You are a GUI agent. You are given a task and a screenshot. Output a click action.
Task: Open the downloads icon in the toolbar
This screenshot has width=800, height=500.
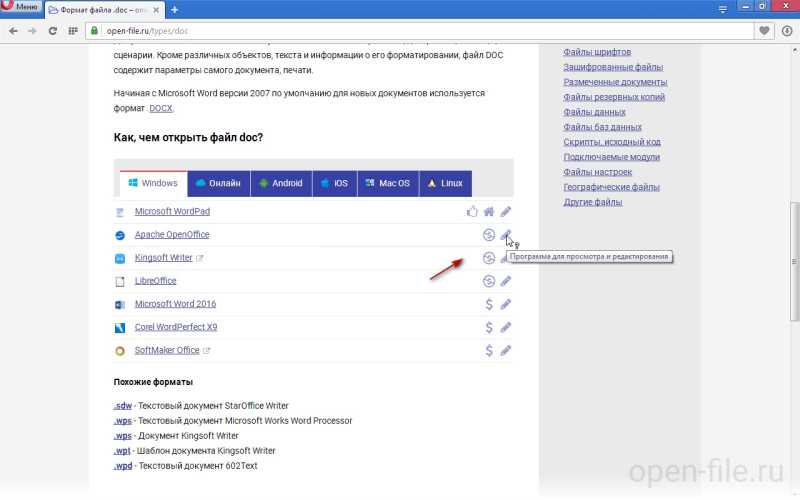[x=787, y=31]
